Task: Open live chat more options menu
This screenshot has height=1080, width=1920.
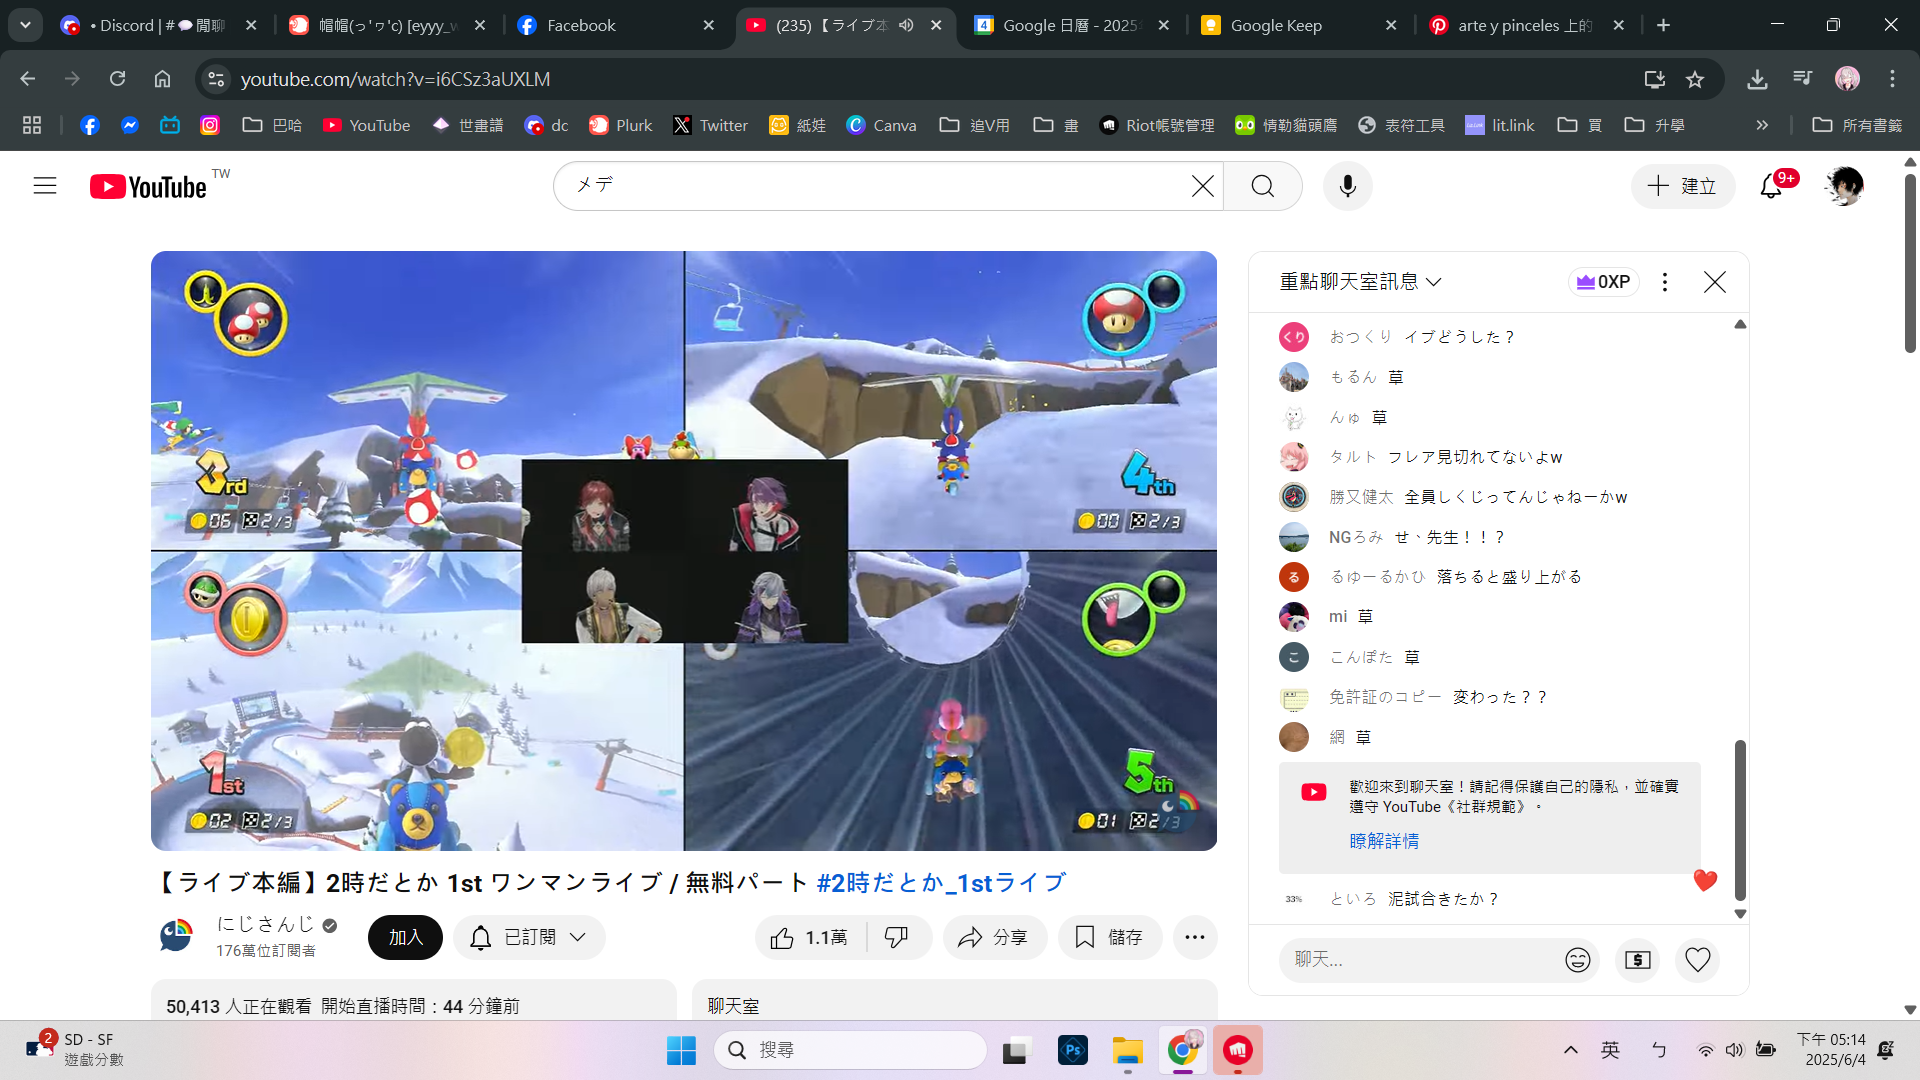Action: tap(1665, 282)
